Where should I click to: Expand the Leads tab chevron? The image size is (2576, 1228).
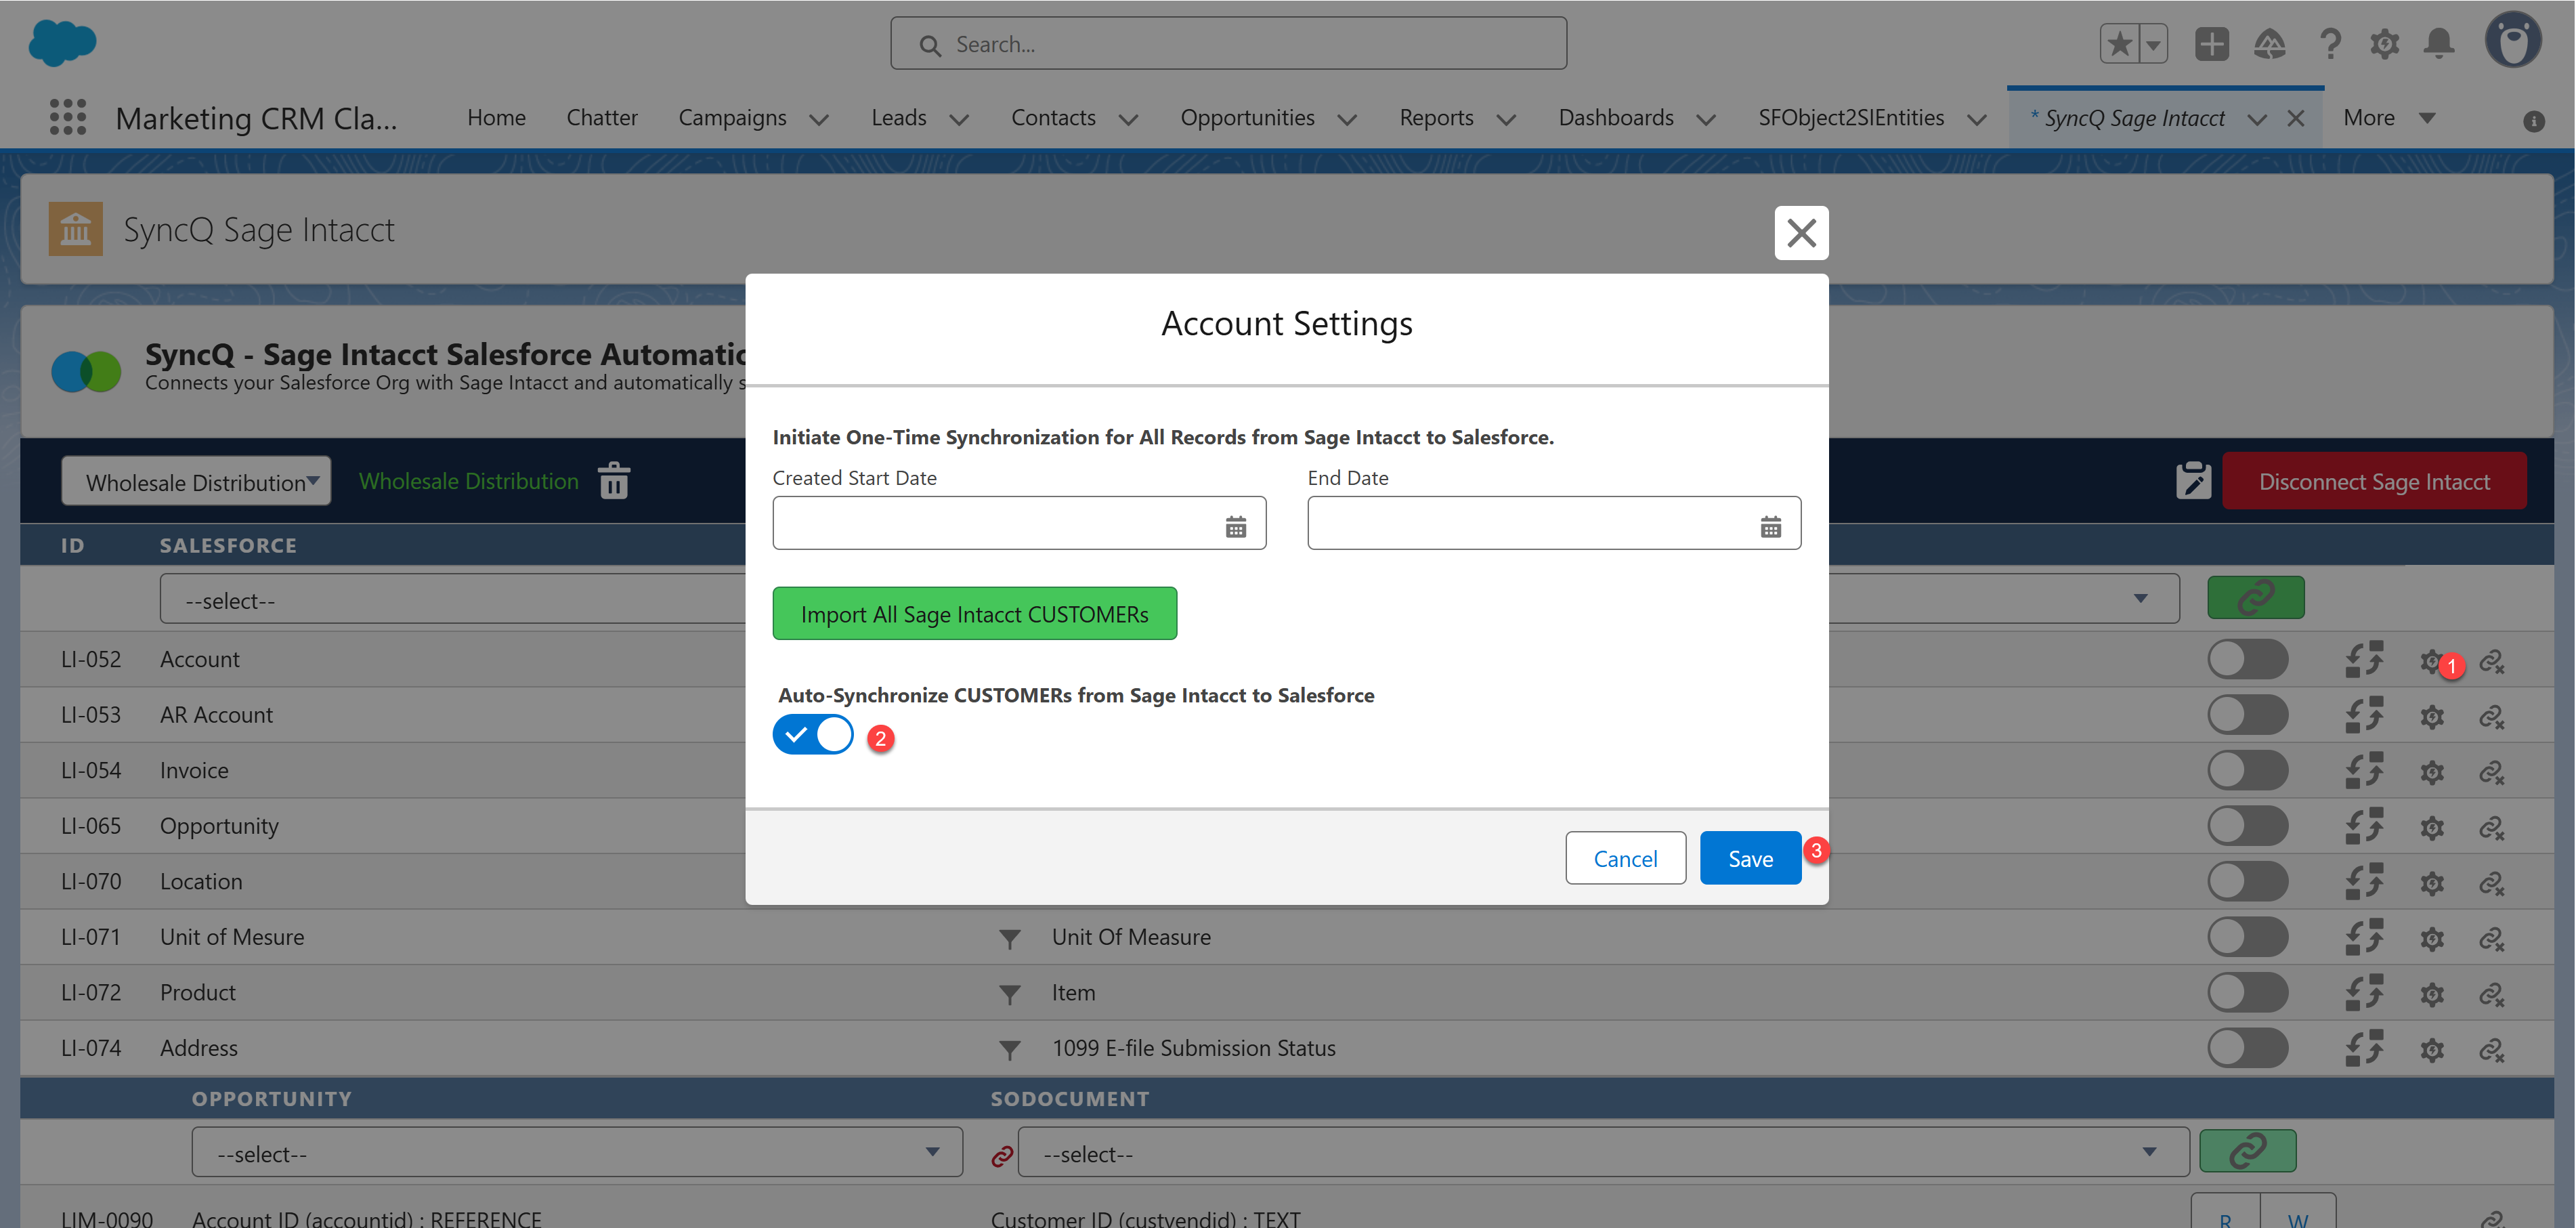[x=959, y=119]
